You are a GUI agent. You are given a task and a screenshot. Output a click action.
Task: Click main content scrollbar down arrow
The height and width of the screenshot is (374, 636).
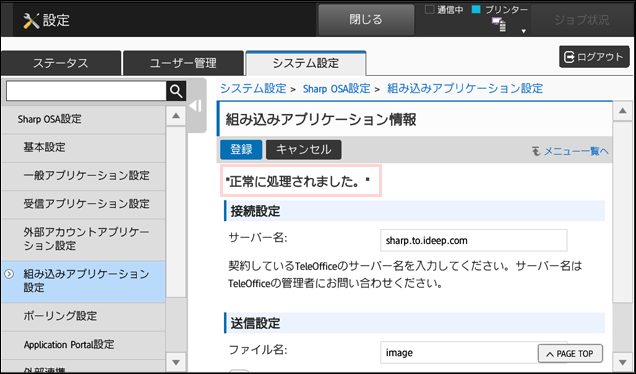pos(623,362)
